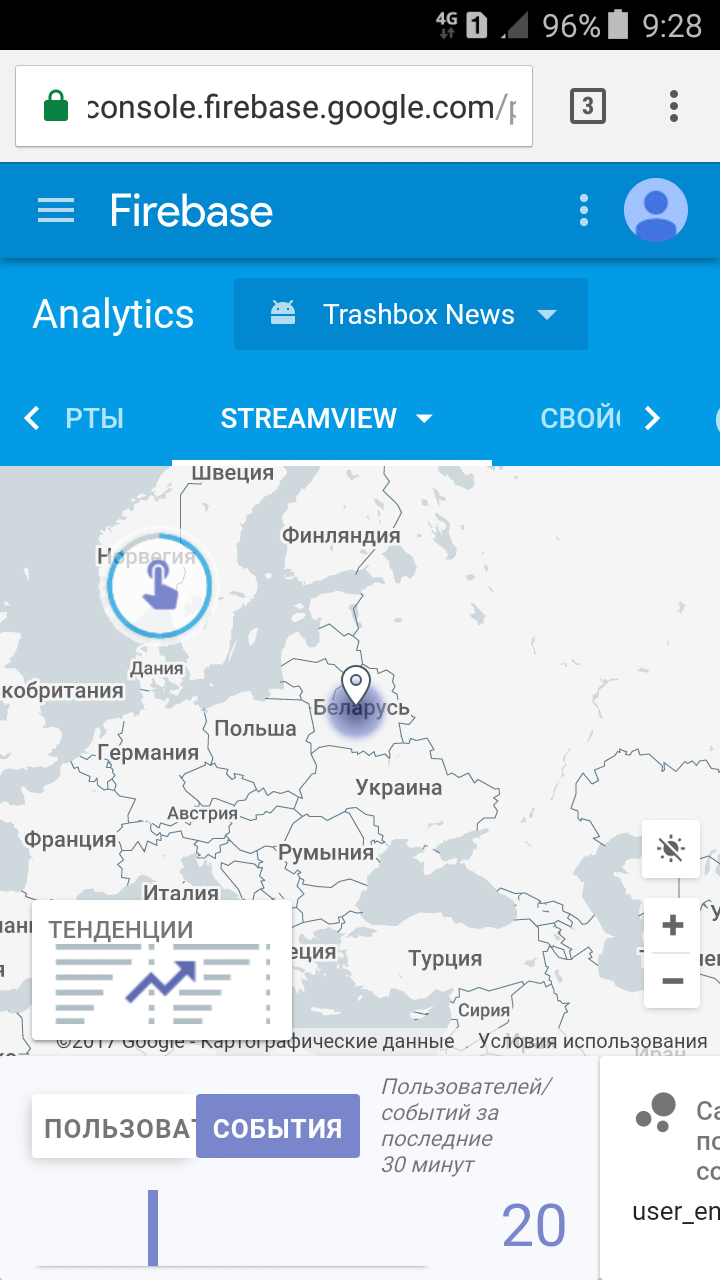The image size is (720, 1280).
Task: Select the ПОЛЬЗОВАТ toggle button
Action: pyautogui.click(x=115, y=1129)
